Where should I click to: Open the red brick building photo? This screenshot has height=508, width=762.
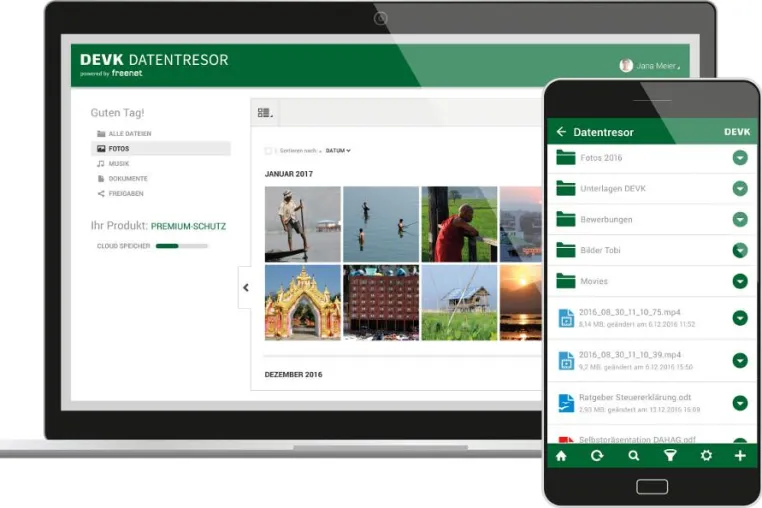pos(381,302)
